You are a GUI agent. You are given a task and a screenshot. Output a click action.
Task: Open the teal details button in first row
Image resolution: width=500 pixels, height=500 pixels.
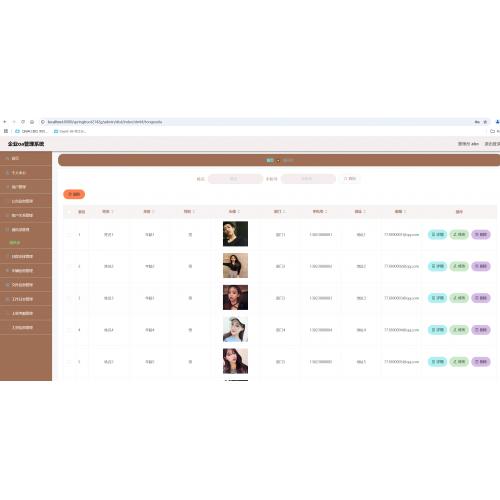(437, 235)
